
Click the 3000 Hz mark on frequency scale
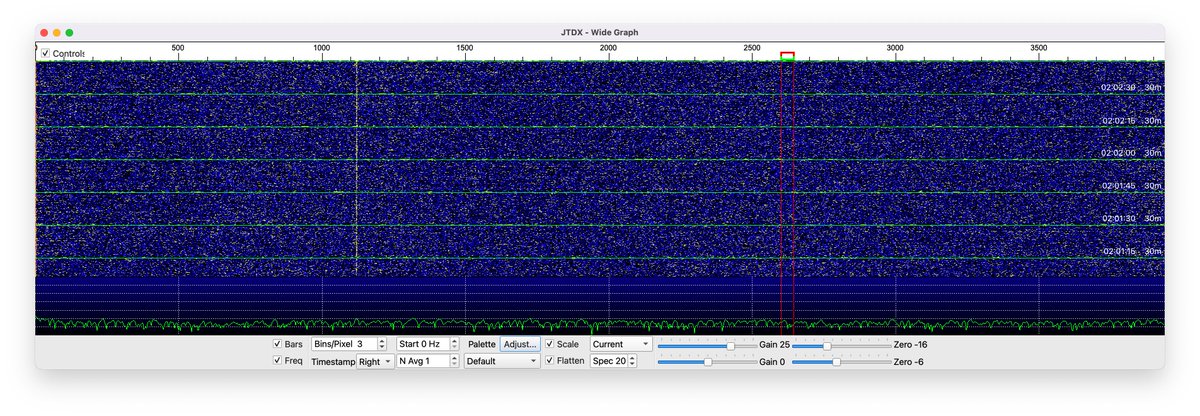click(x=895, y=48)
